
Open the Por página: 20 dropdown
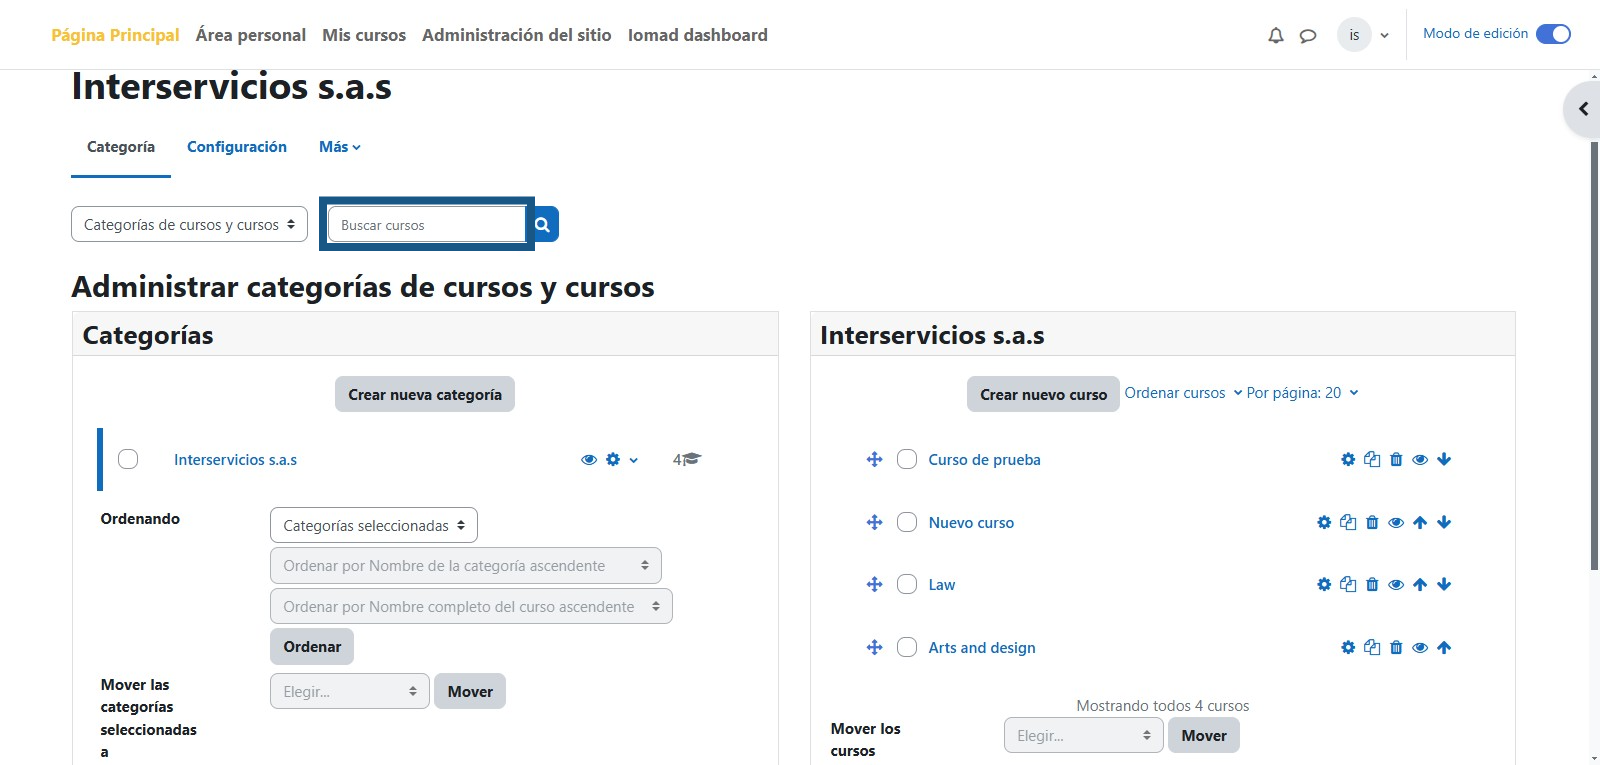[1302, 393]
